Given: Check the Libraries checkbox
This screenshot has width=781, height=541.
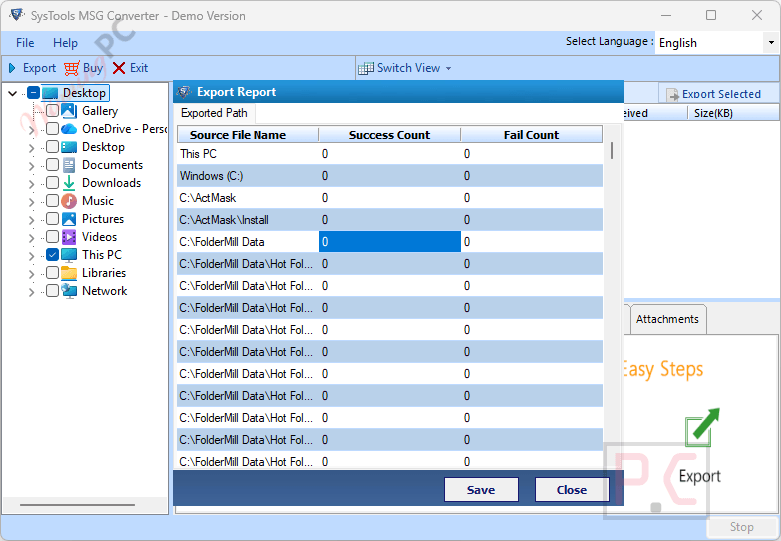Looking at the screenshot, I should click(52, 272).
